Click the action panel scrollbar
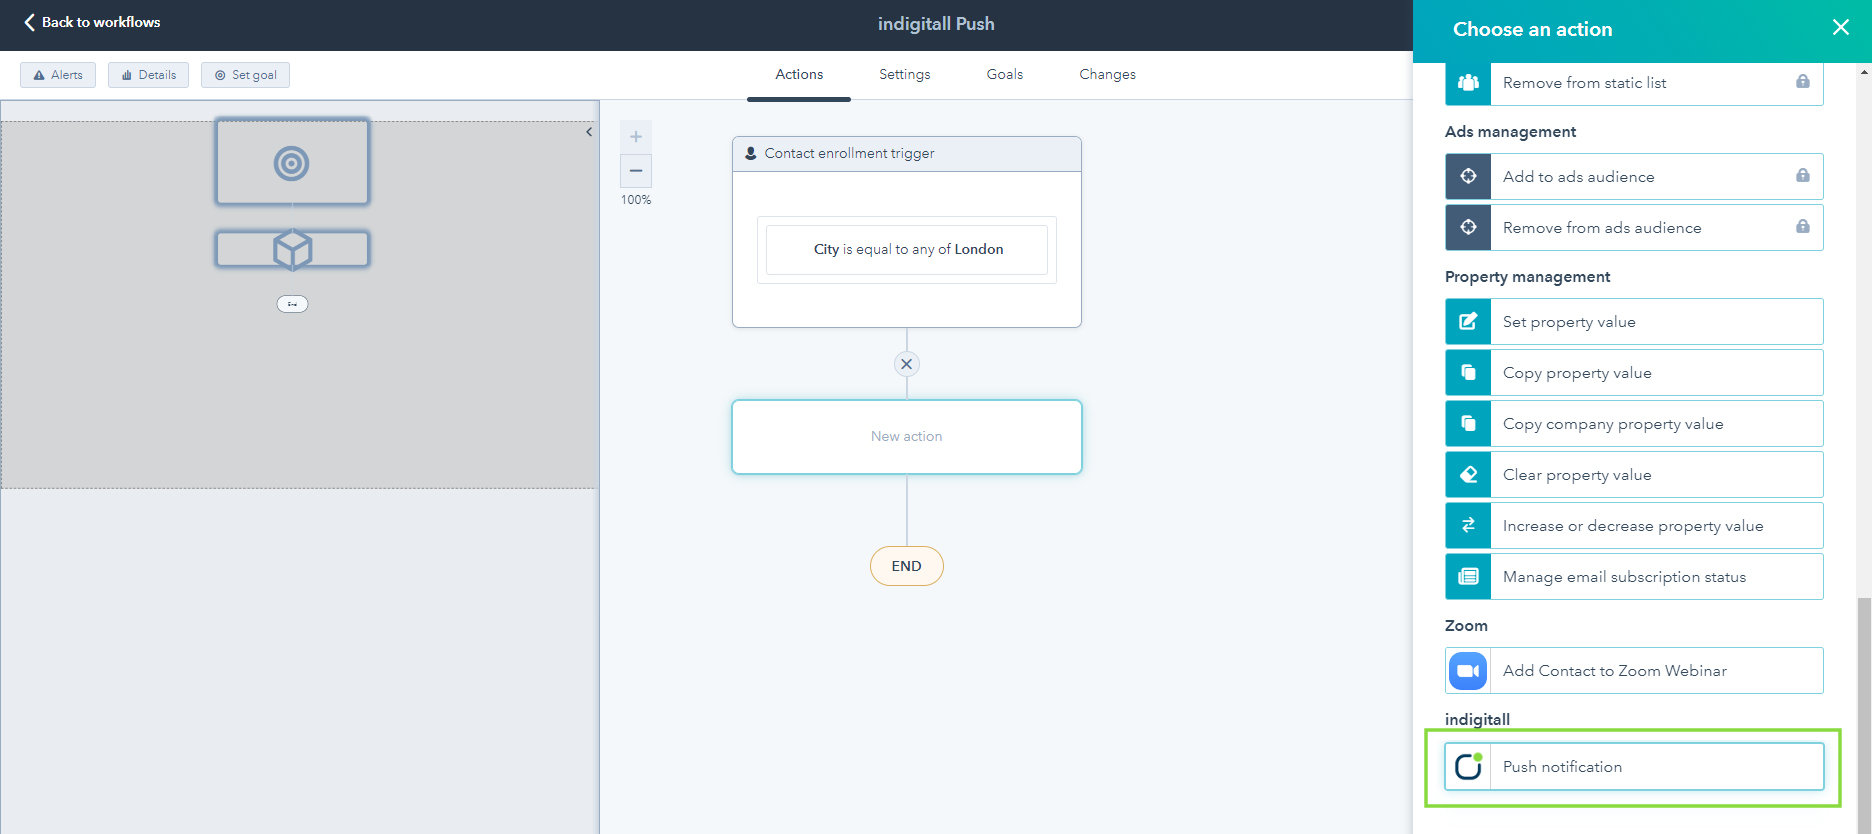The image size is (1872, 834). pyautogui.click(x=1864, y=715)
